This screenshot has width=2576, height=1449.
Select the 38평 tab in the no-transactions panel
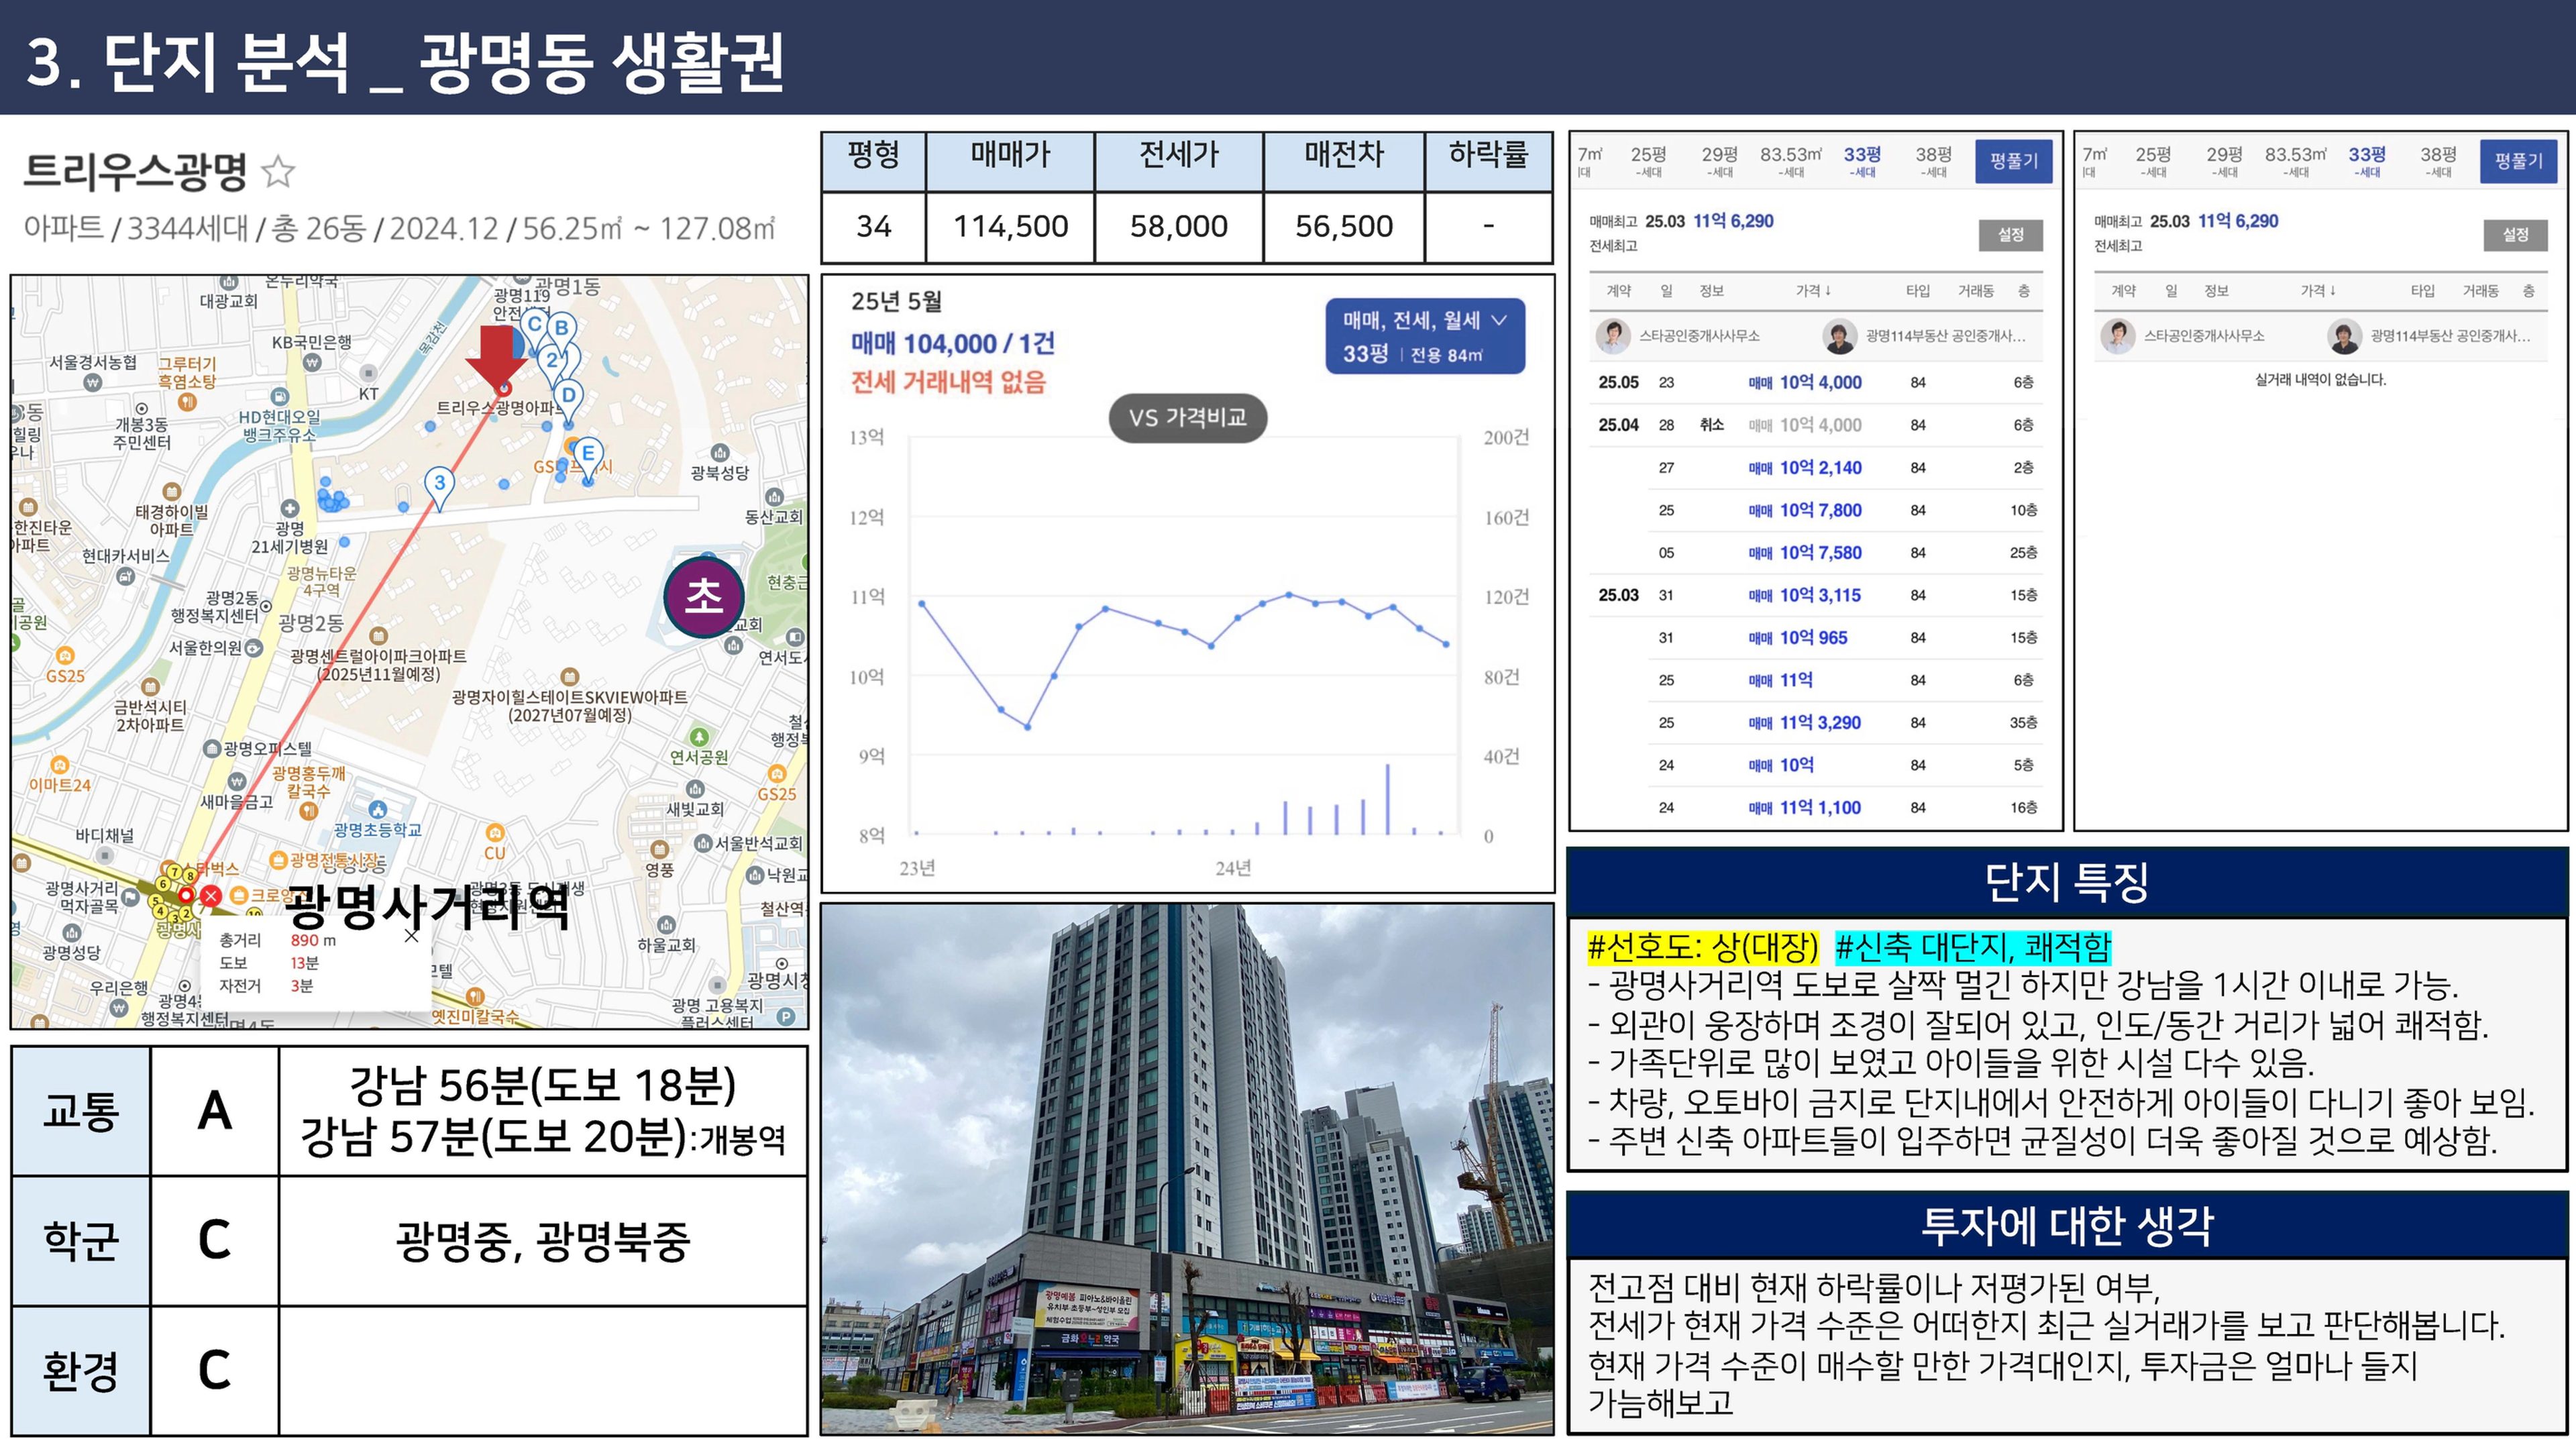click(2438, 160)
